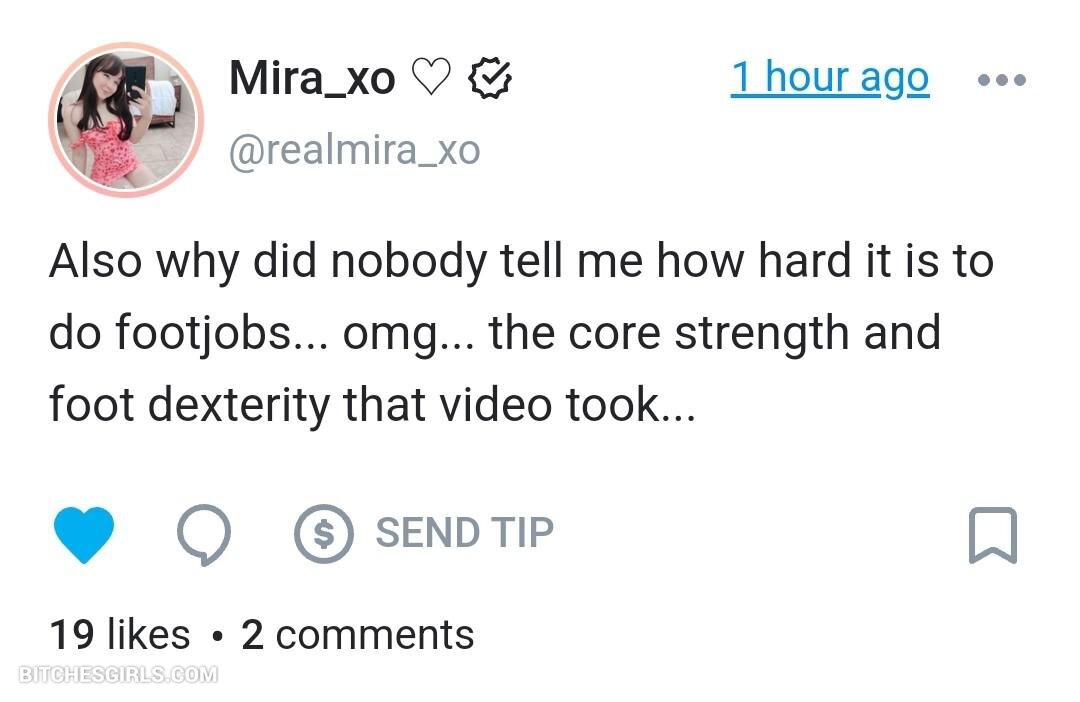The width and height of the screenshot is (1080, 702).
Task: Click the dollar sign tip icon
Action: point(323,534)
